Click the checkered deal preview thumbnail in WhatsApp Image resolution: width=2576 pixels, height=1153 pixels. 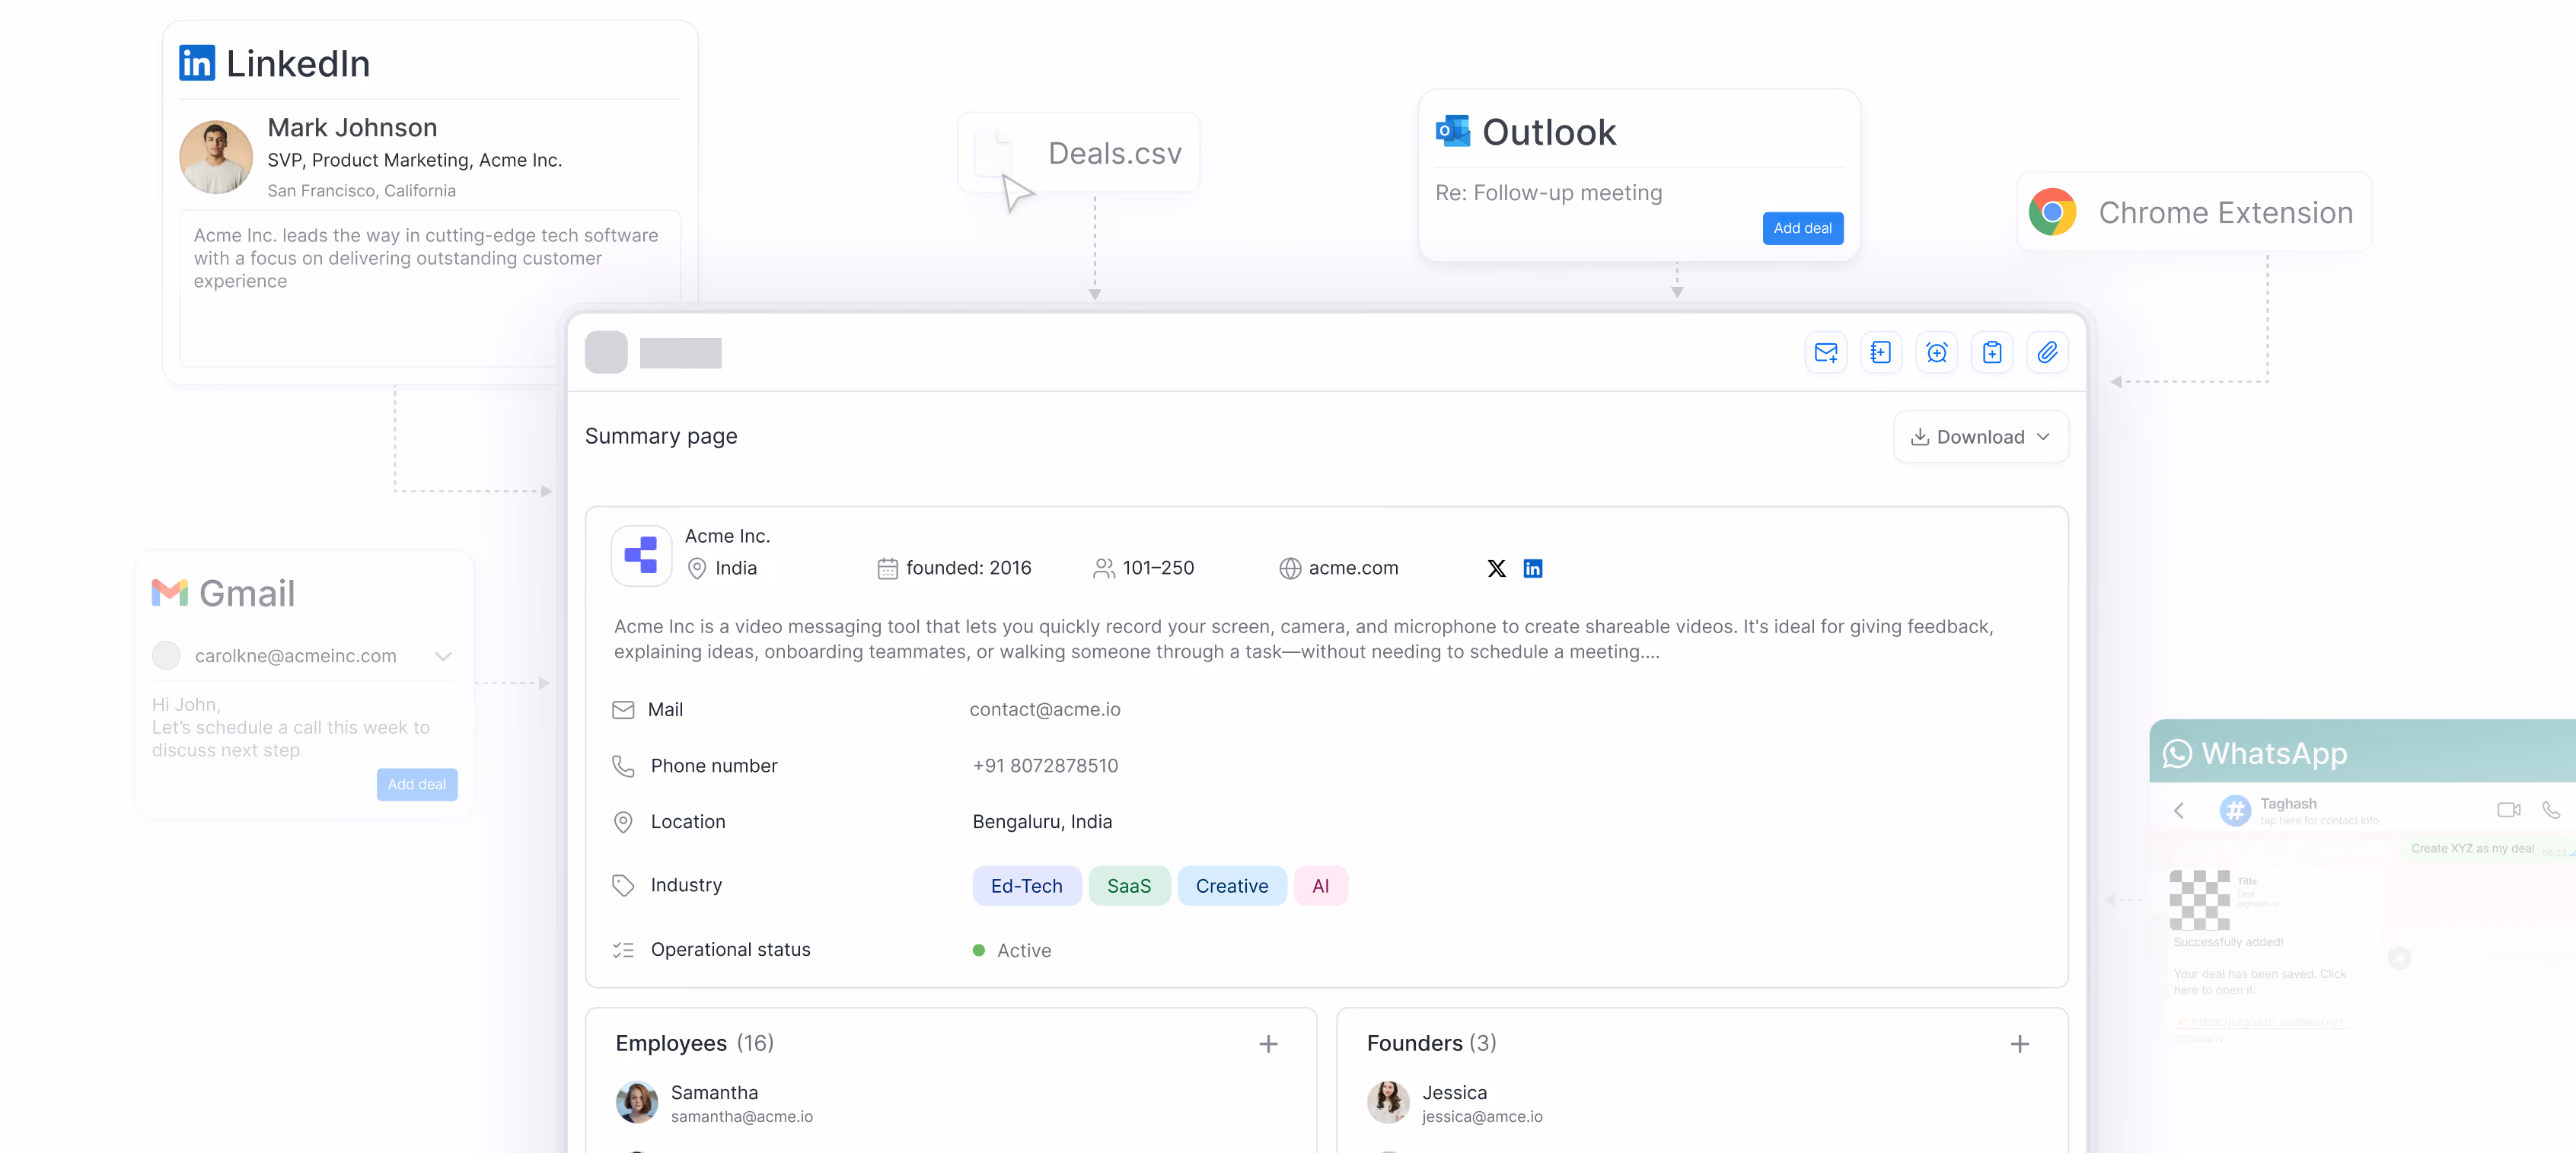click(x=2199, y=900)
